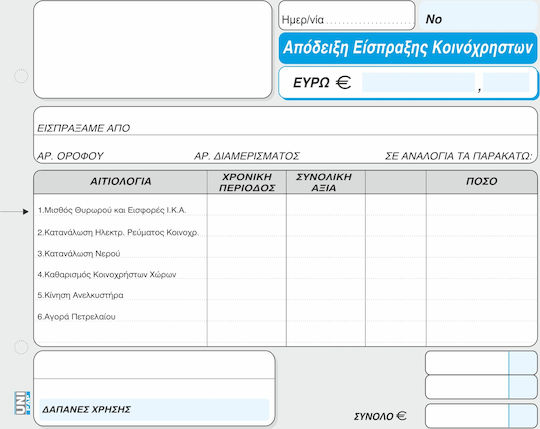Image resolution: width=540 pixels, height=429 pixels.
Task: Click the ΣΥΝΟΛΟ € total amount box
Action: [481, 416]
